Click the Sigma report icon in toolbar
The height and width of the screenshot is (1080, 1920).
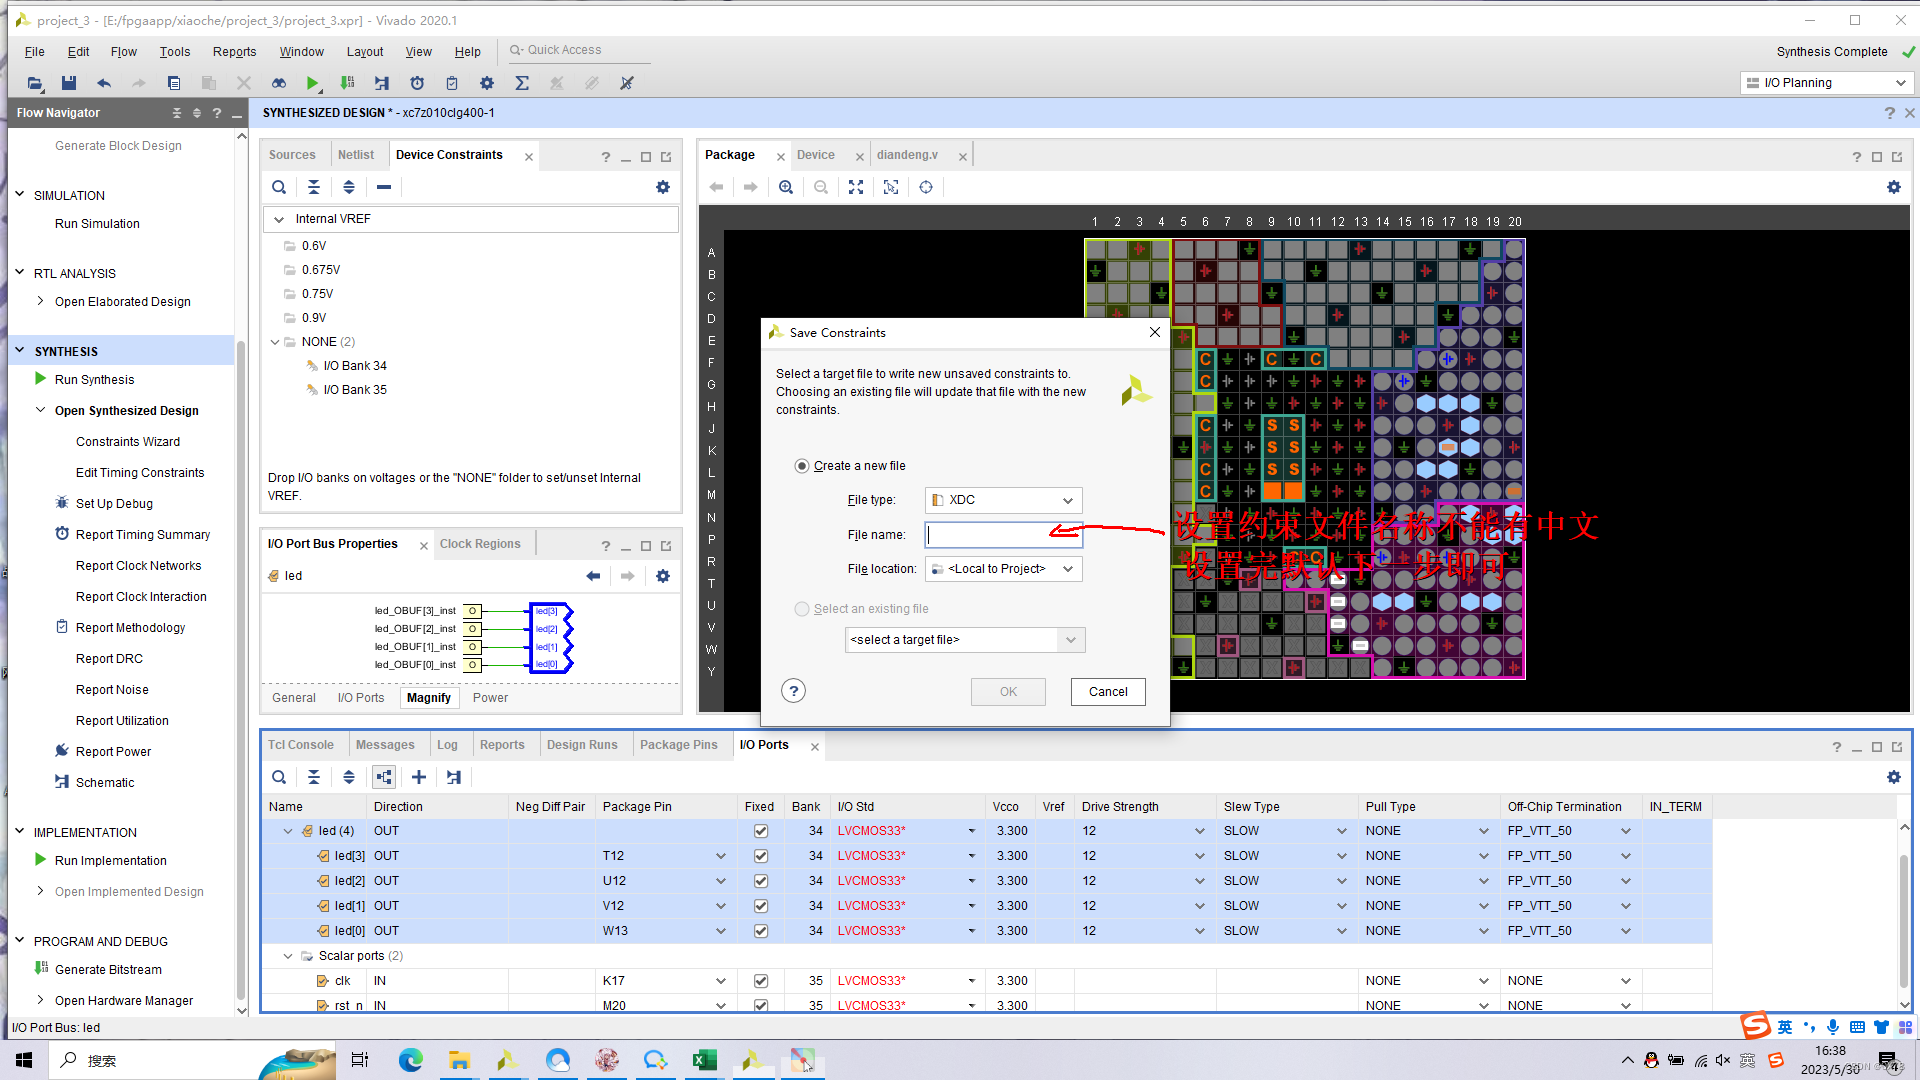point(521,83)
